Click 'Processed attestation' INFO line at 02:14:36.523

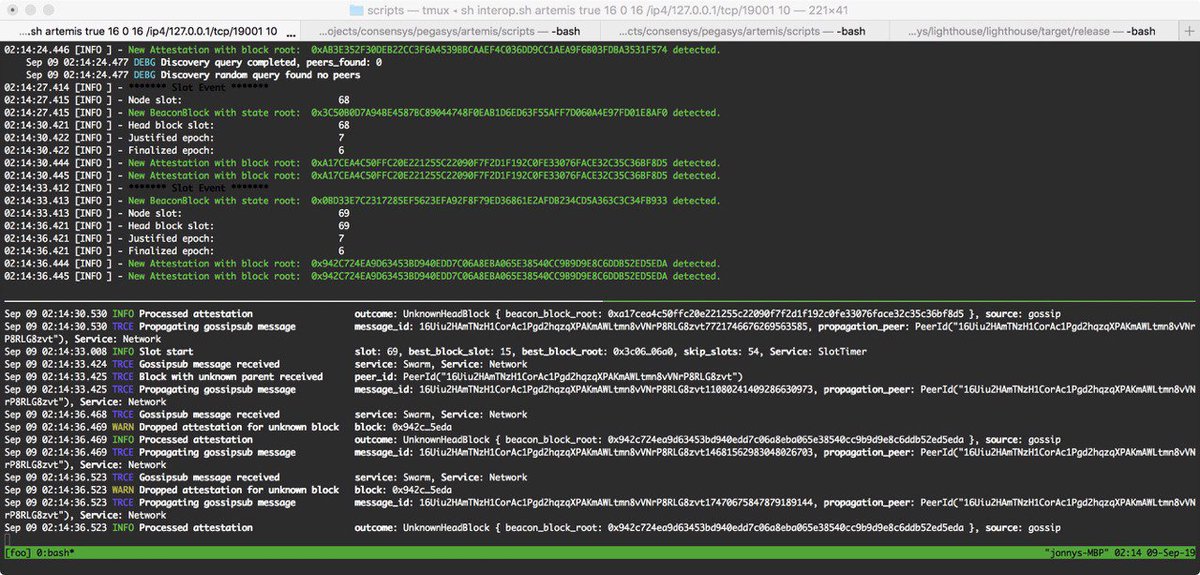click(x=532, y=527)
